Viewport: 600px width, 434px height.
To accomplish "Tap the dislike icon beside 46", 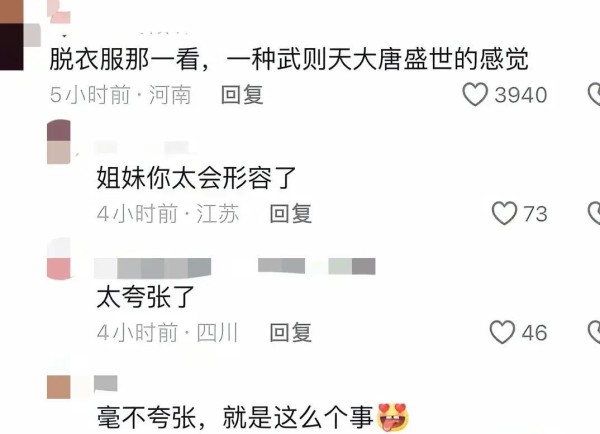I will [594, 332].
